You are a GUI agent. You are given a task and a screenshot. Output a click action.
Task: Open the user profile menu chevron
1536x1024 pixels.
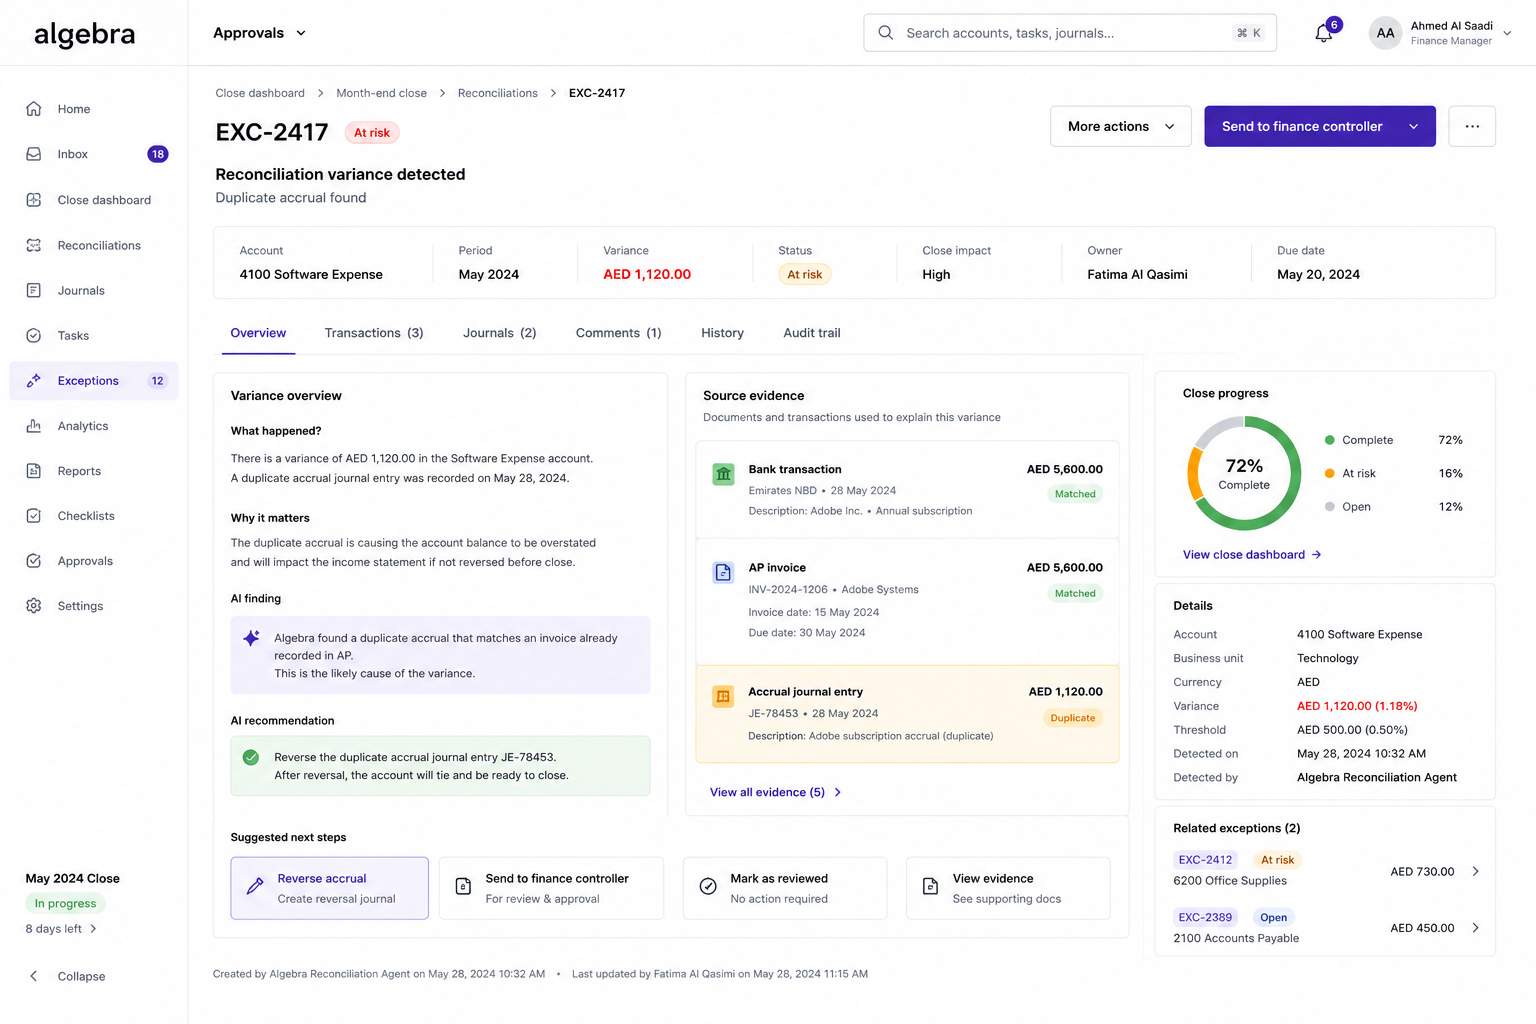(x=1507, y=33)
